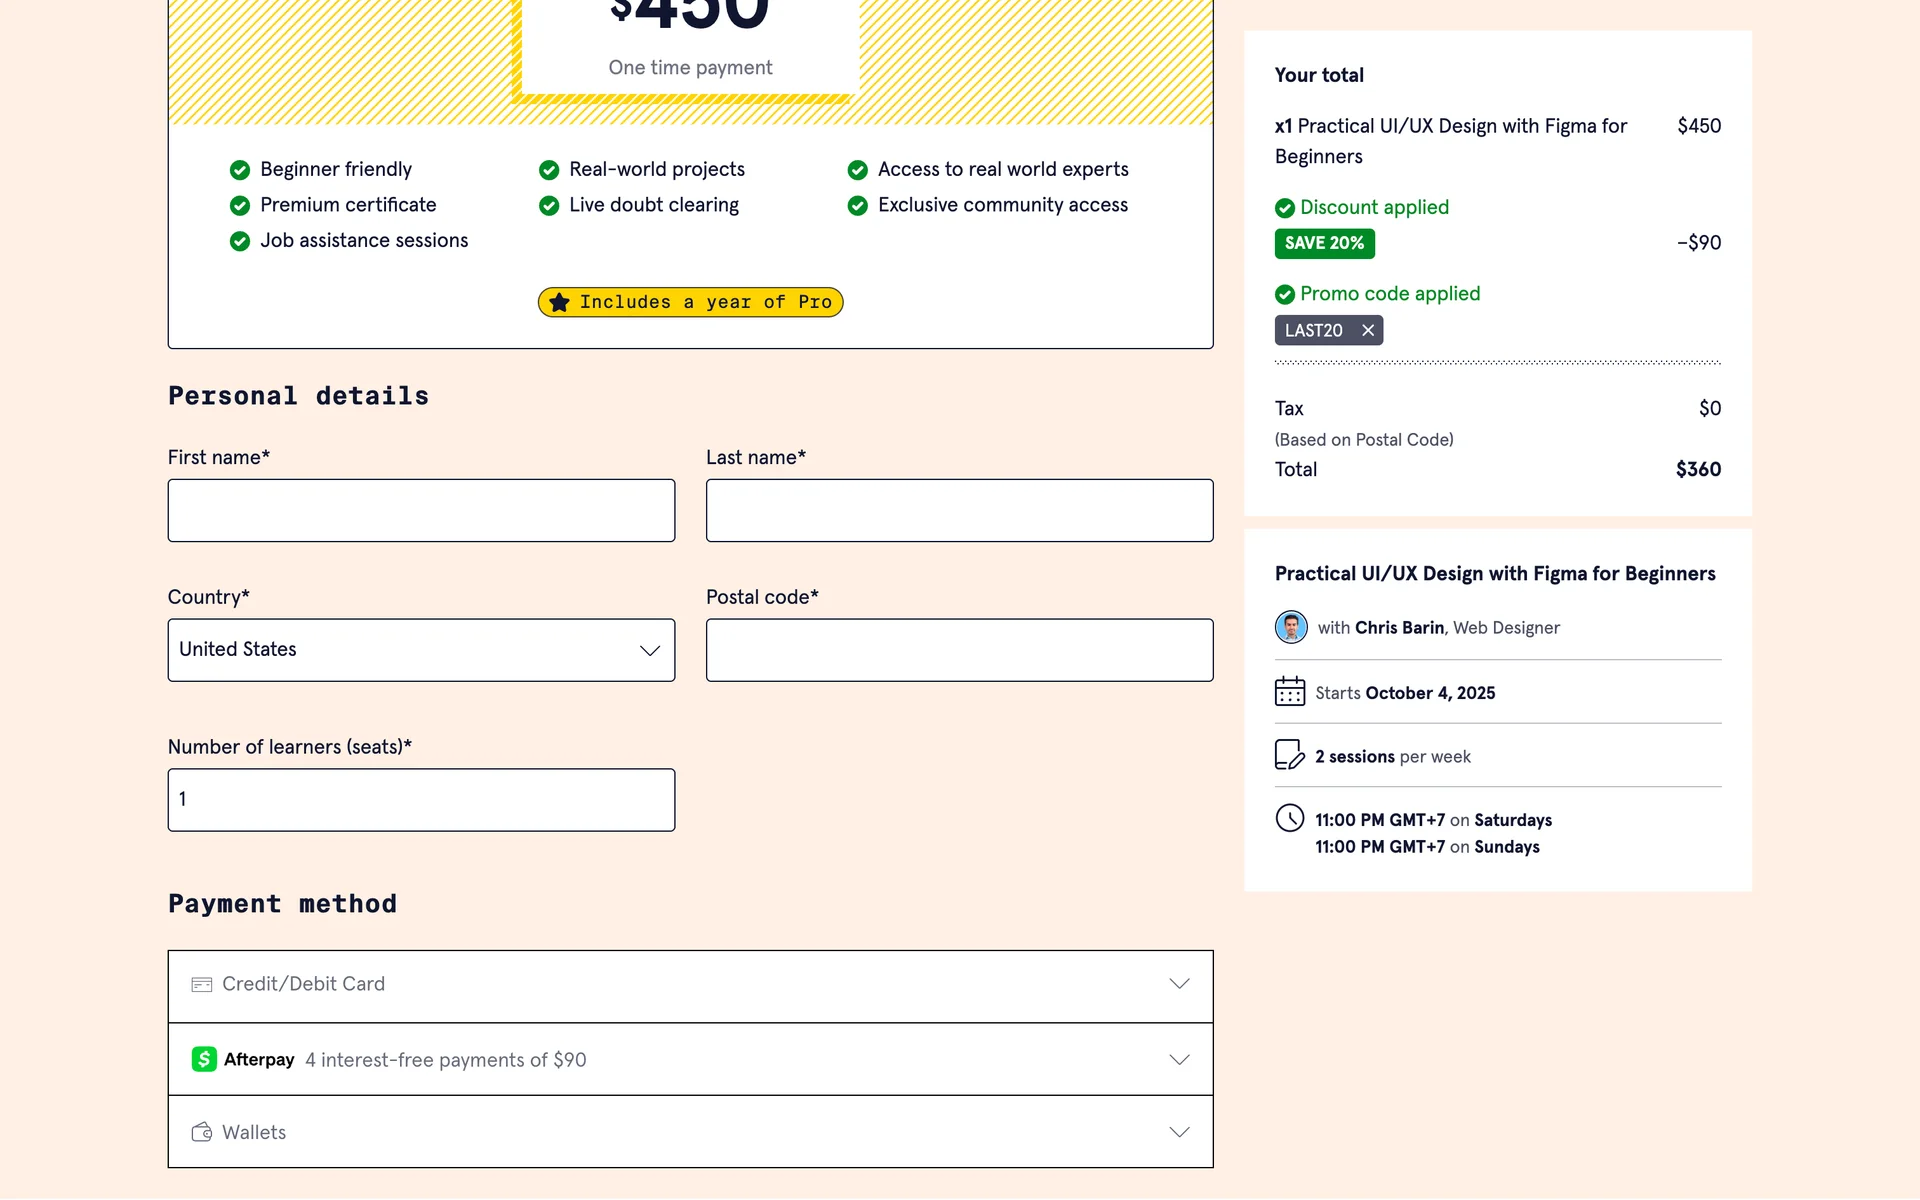Click the check icon beside Promo code applied

(x=1285, y=294)
